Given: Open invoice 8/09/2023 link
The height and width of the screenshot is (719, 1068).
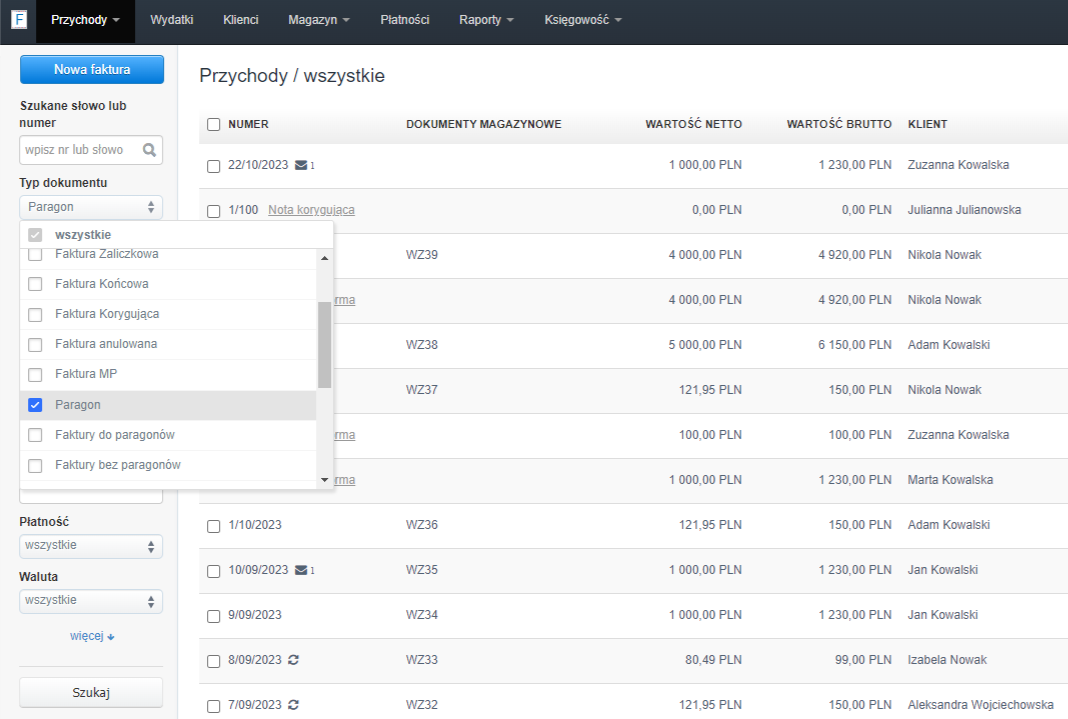Looking at the screenshot, I should pyautogui.click(x=255, y=660).
